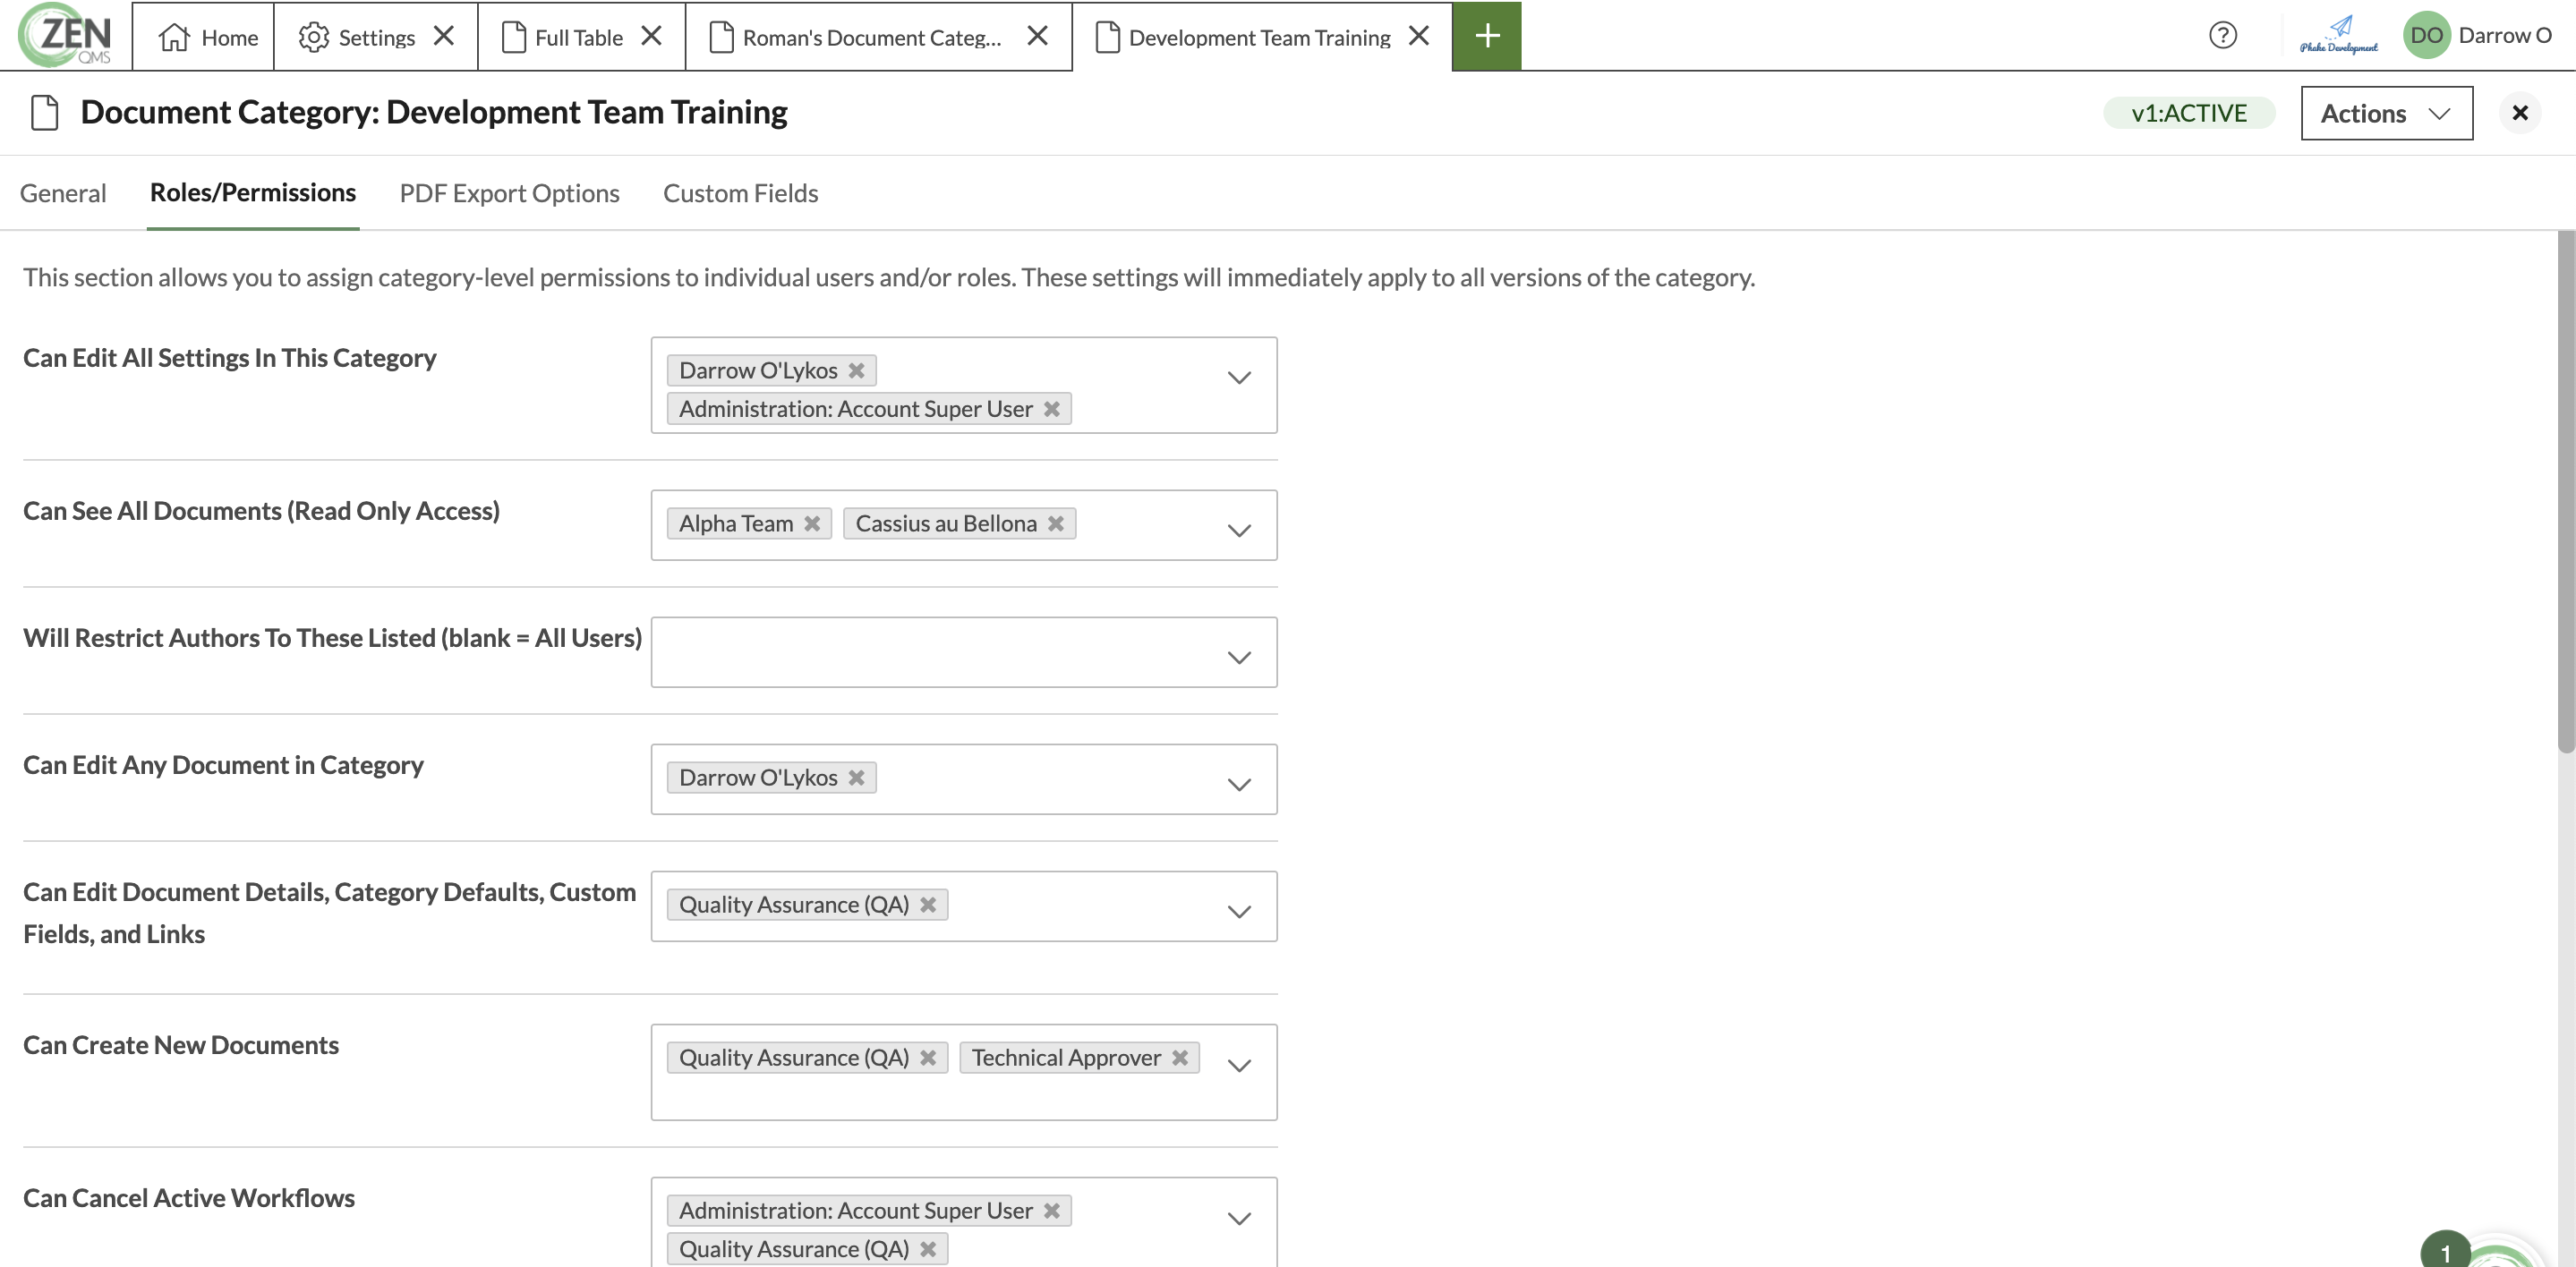Viewport: 2576px width, 1267px height.
Task: Click the Technical Approver tag label
Action: coord(1066,1058)
